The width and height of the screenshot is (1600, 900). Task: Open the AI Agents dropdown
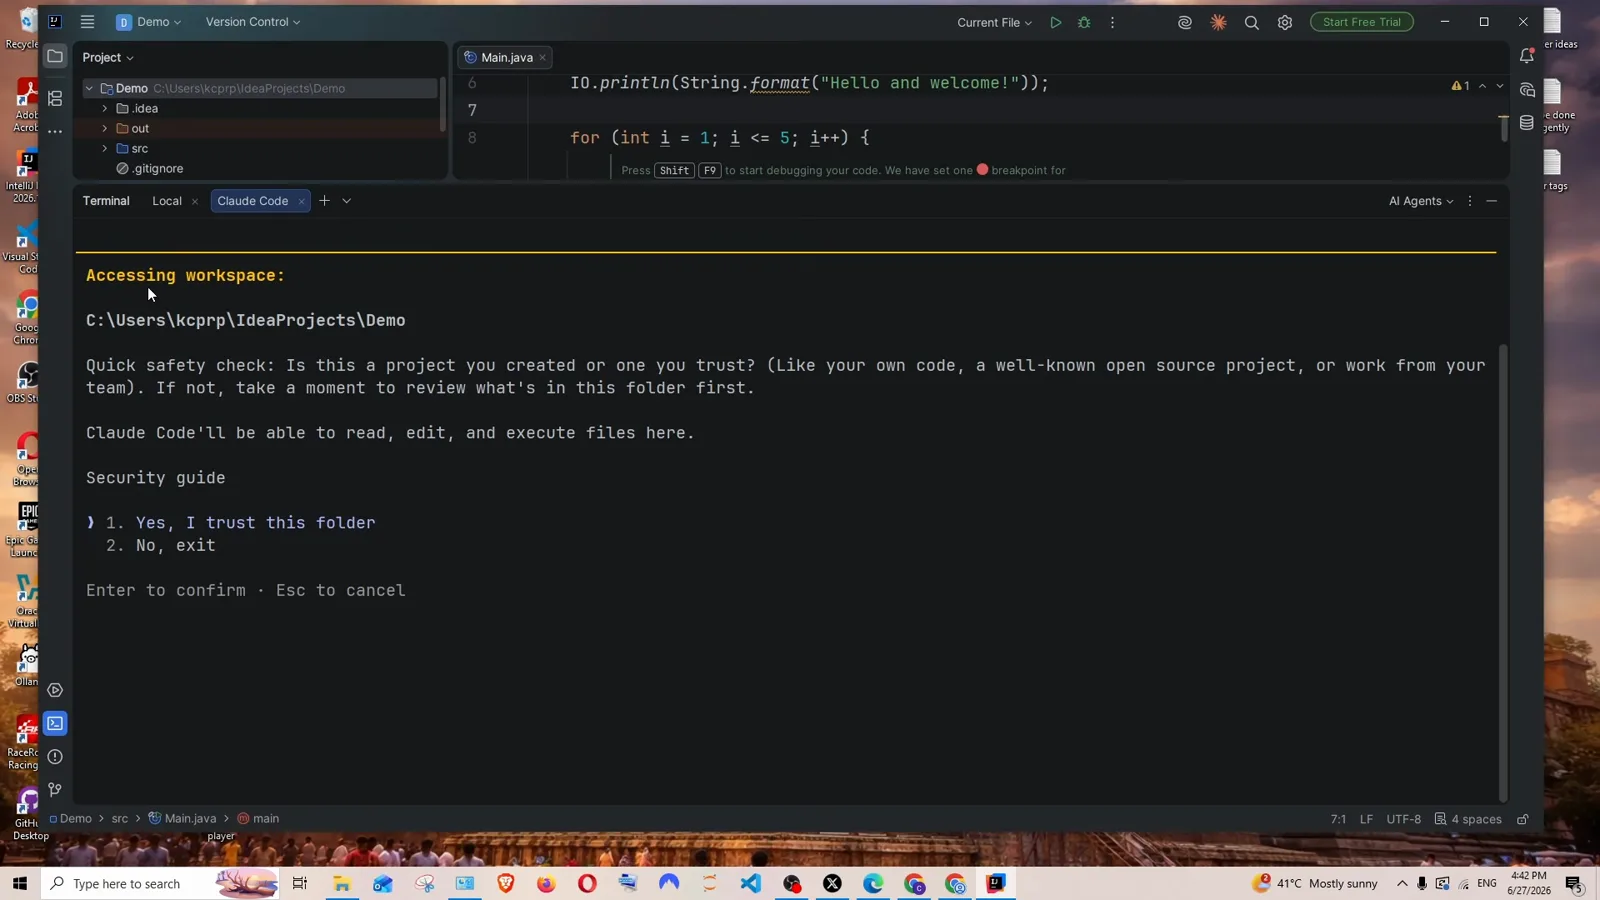[1421, 201]
